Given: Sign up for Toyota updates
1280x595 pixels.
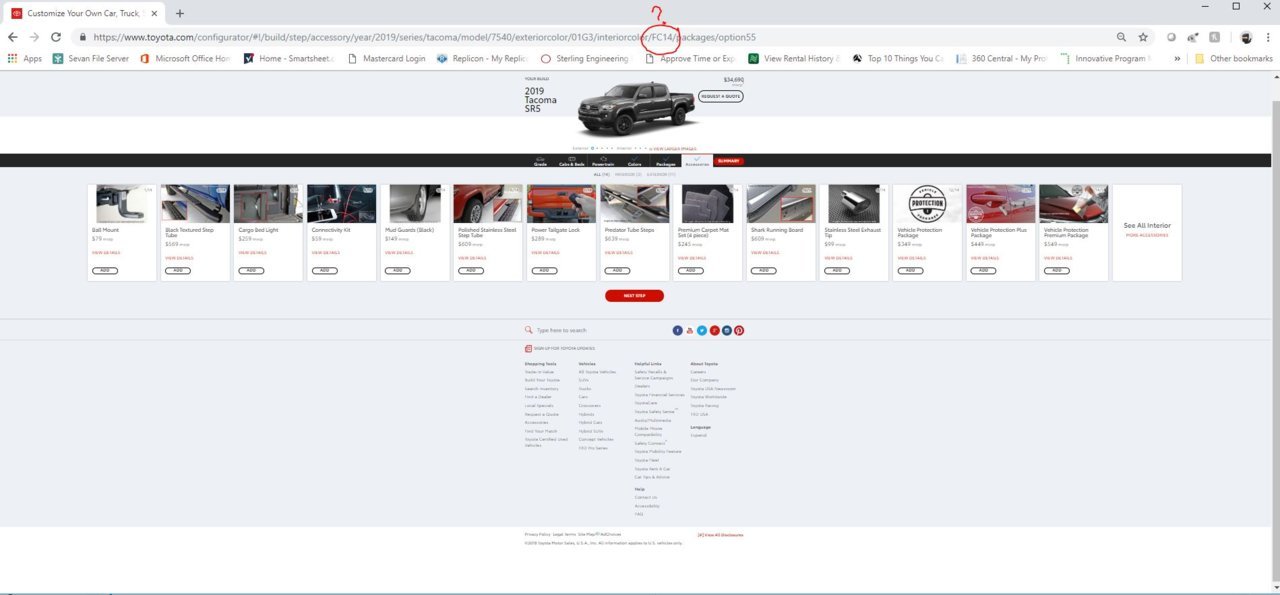Looking at the screenshot, I should pyautogui.click(x=560, y=348).
